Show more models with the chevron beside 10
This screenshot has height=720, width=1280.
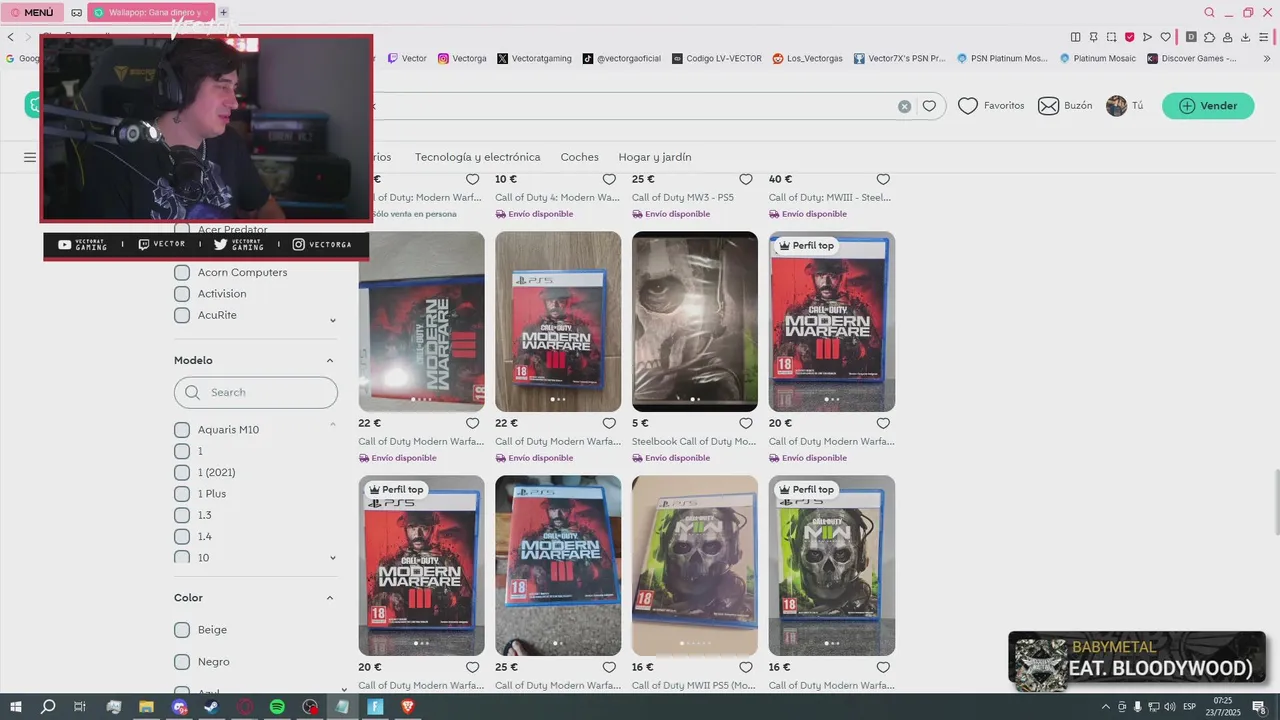click(333, 558)
